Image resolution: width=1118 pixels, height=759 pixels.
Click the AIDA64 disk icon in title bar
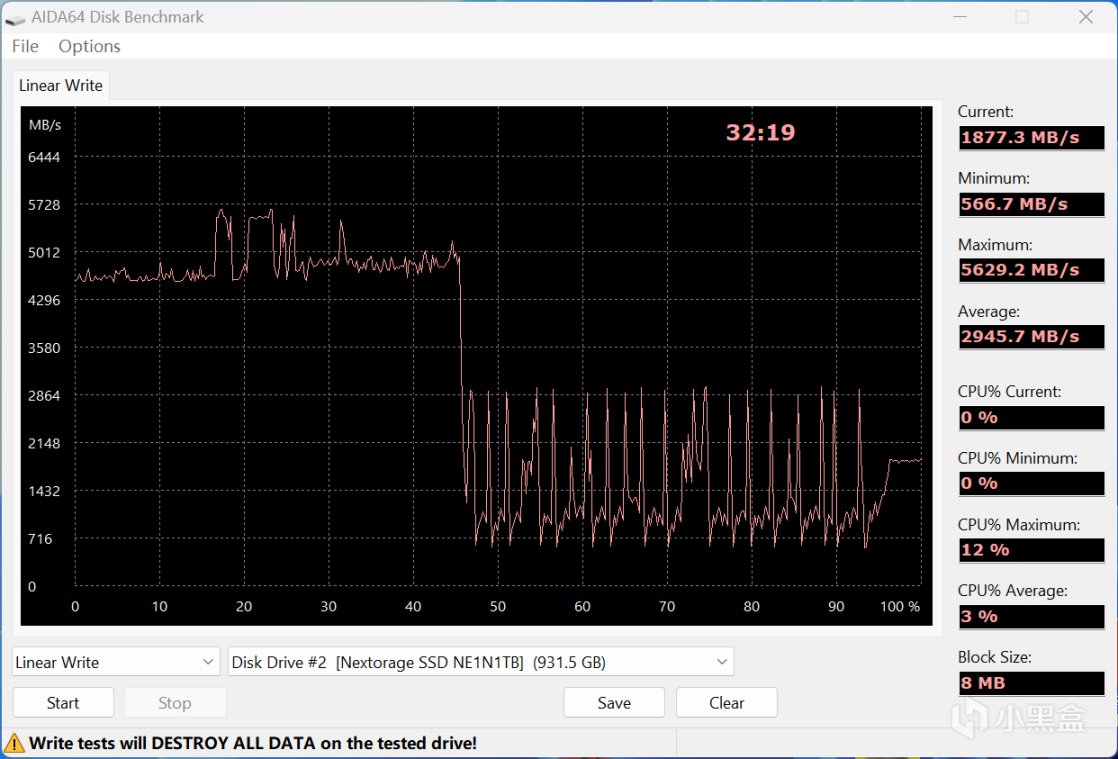click(x=14, y=18)
